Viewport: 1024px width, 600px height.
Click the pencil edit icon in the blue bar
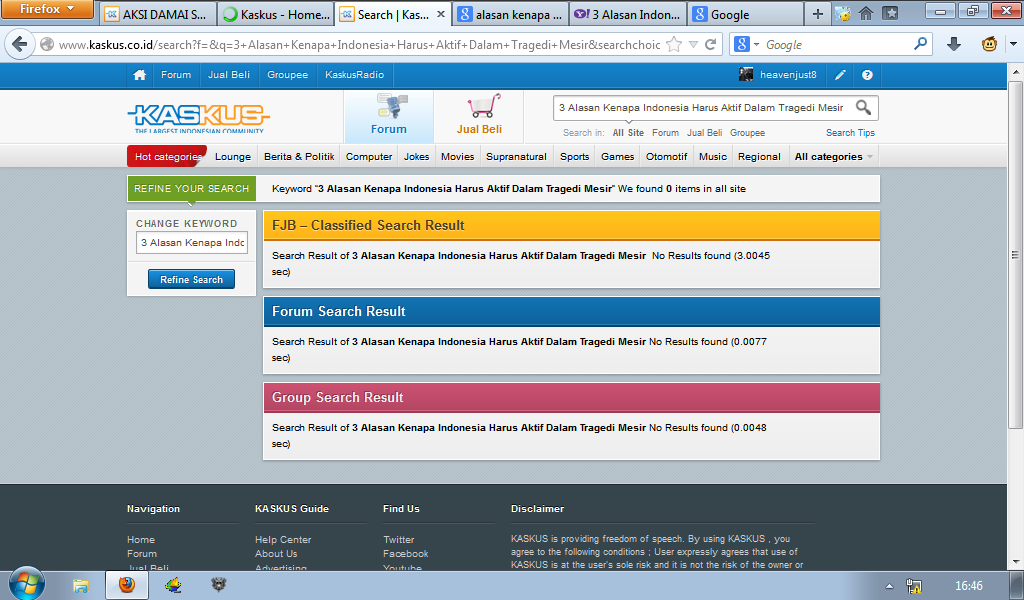[840, 75]
